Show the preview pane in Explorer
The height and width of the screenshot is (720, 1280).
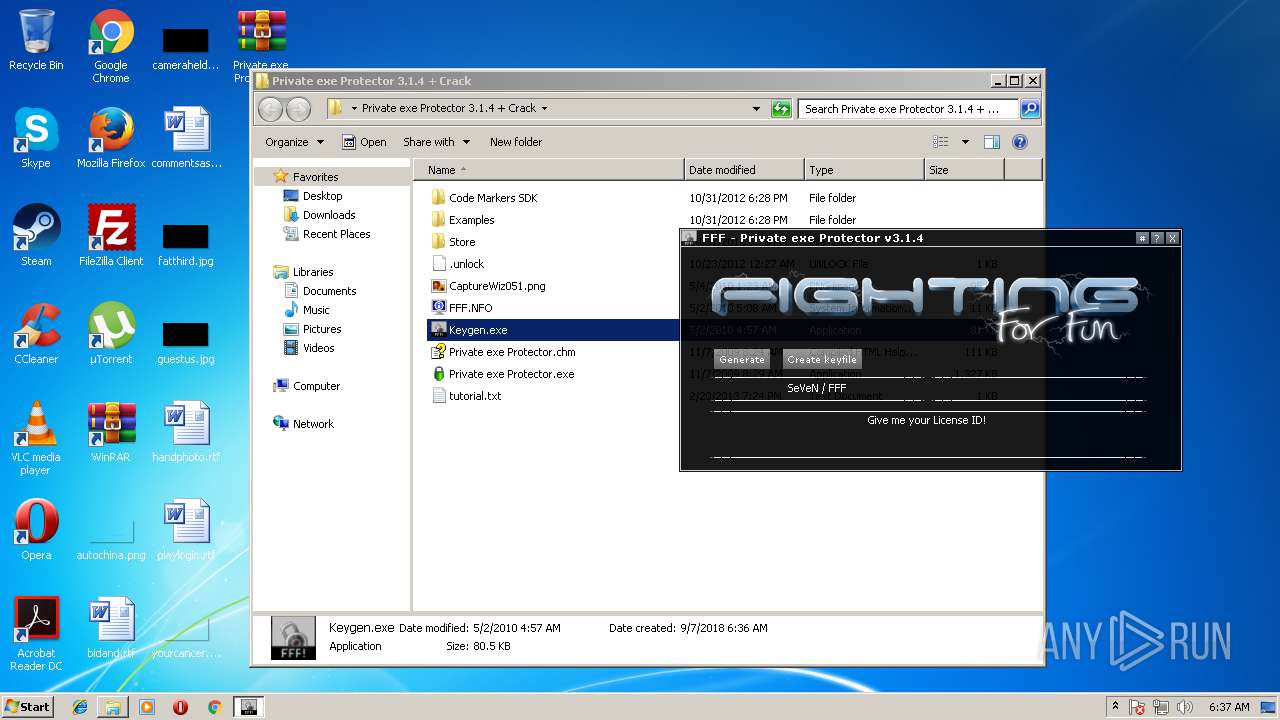(x=992, y=142)
